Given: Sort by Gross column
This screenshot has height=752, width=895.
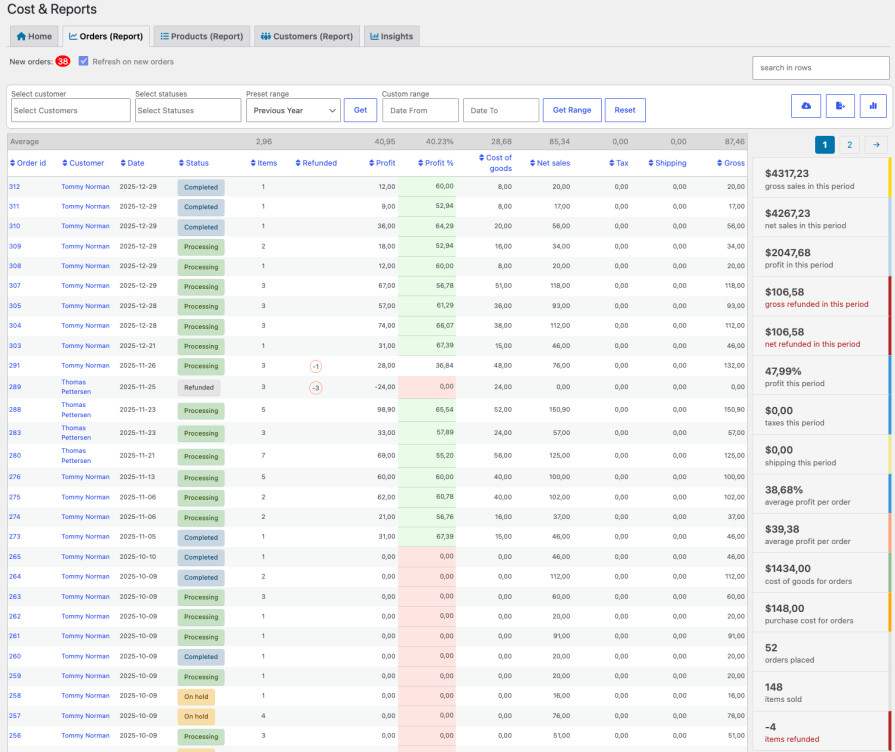Looking at the screenshot, I should tap(731, 163).
